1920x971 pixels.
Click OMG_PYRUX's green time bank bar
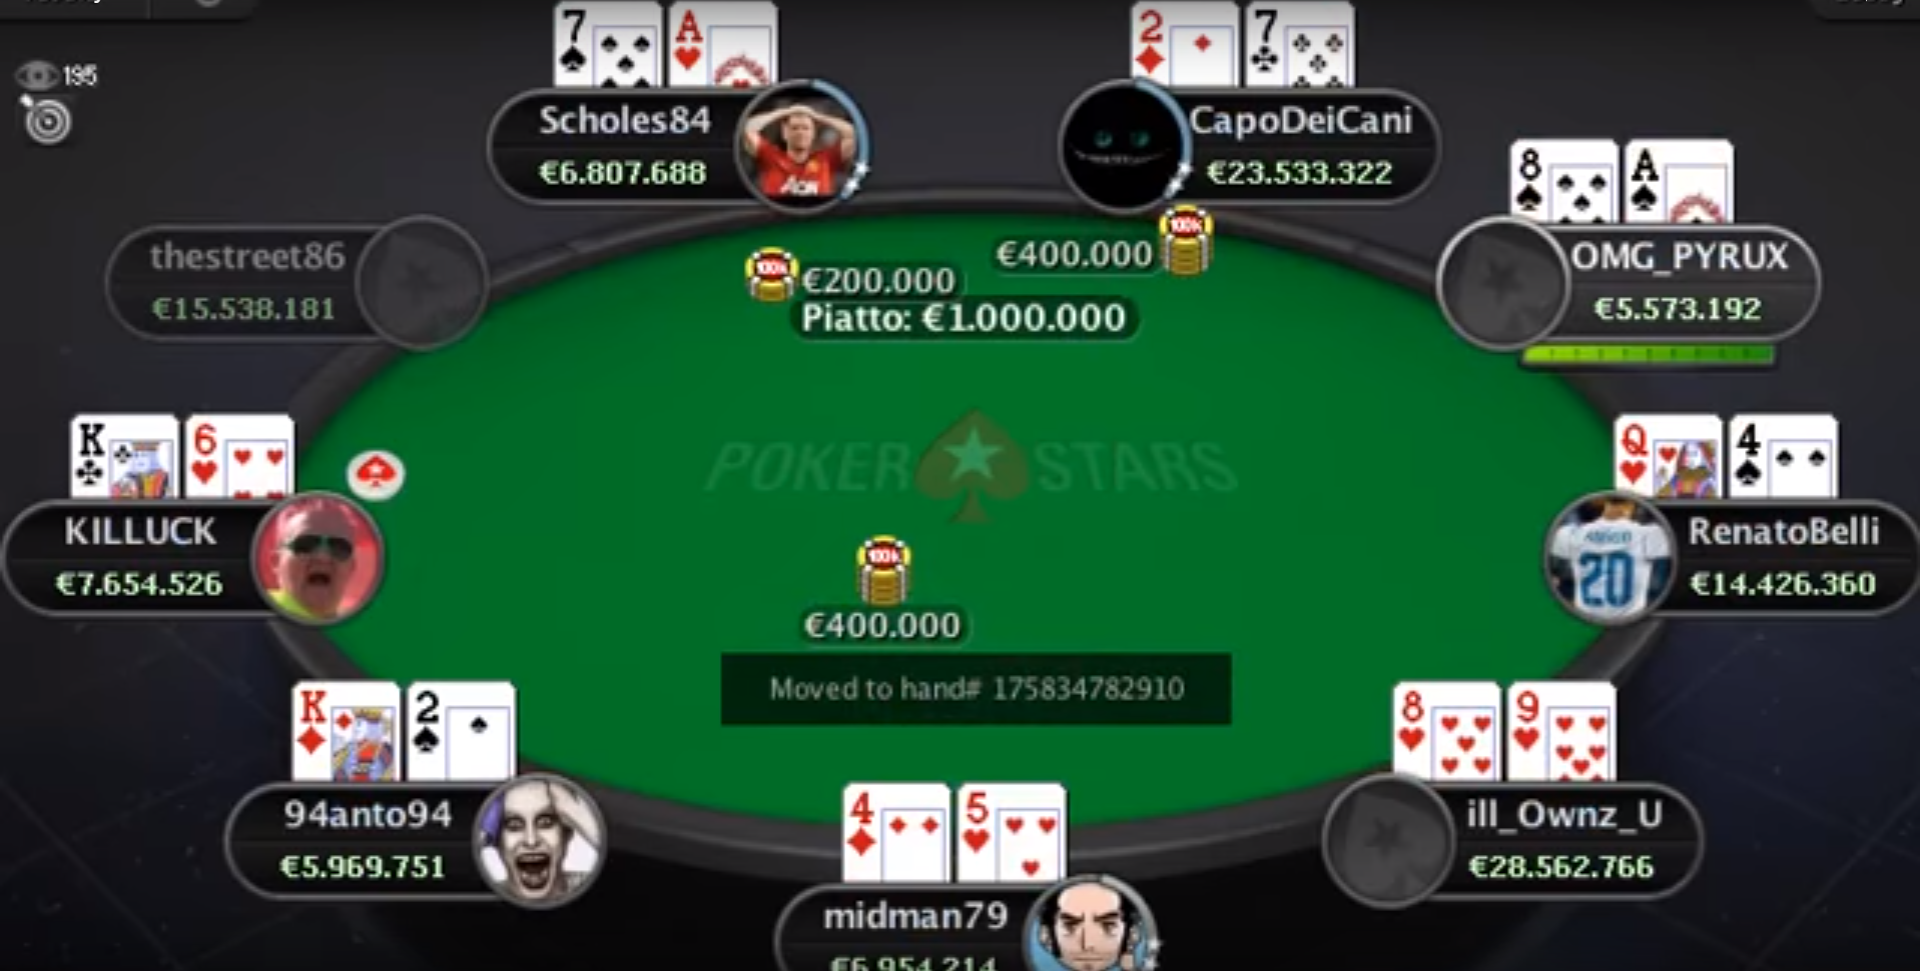tap(1648, 354)
